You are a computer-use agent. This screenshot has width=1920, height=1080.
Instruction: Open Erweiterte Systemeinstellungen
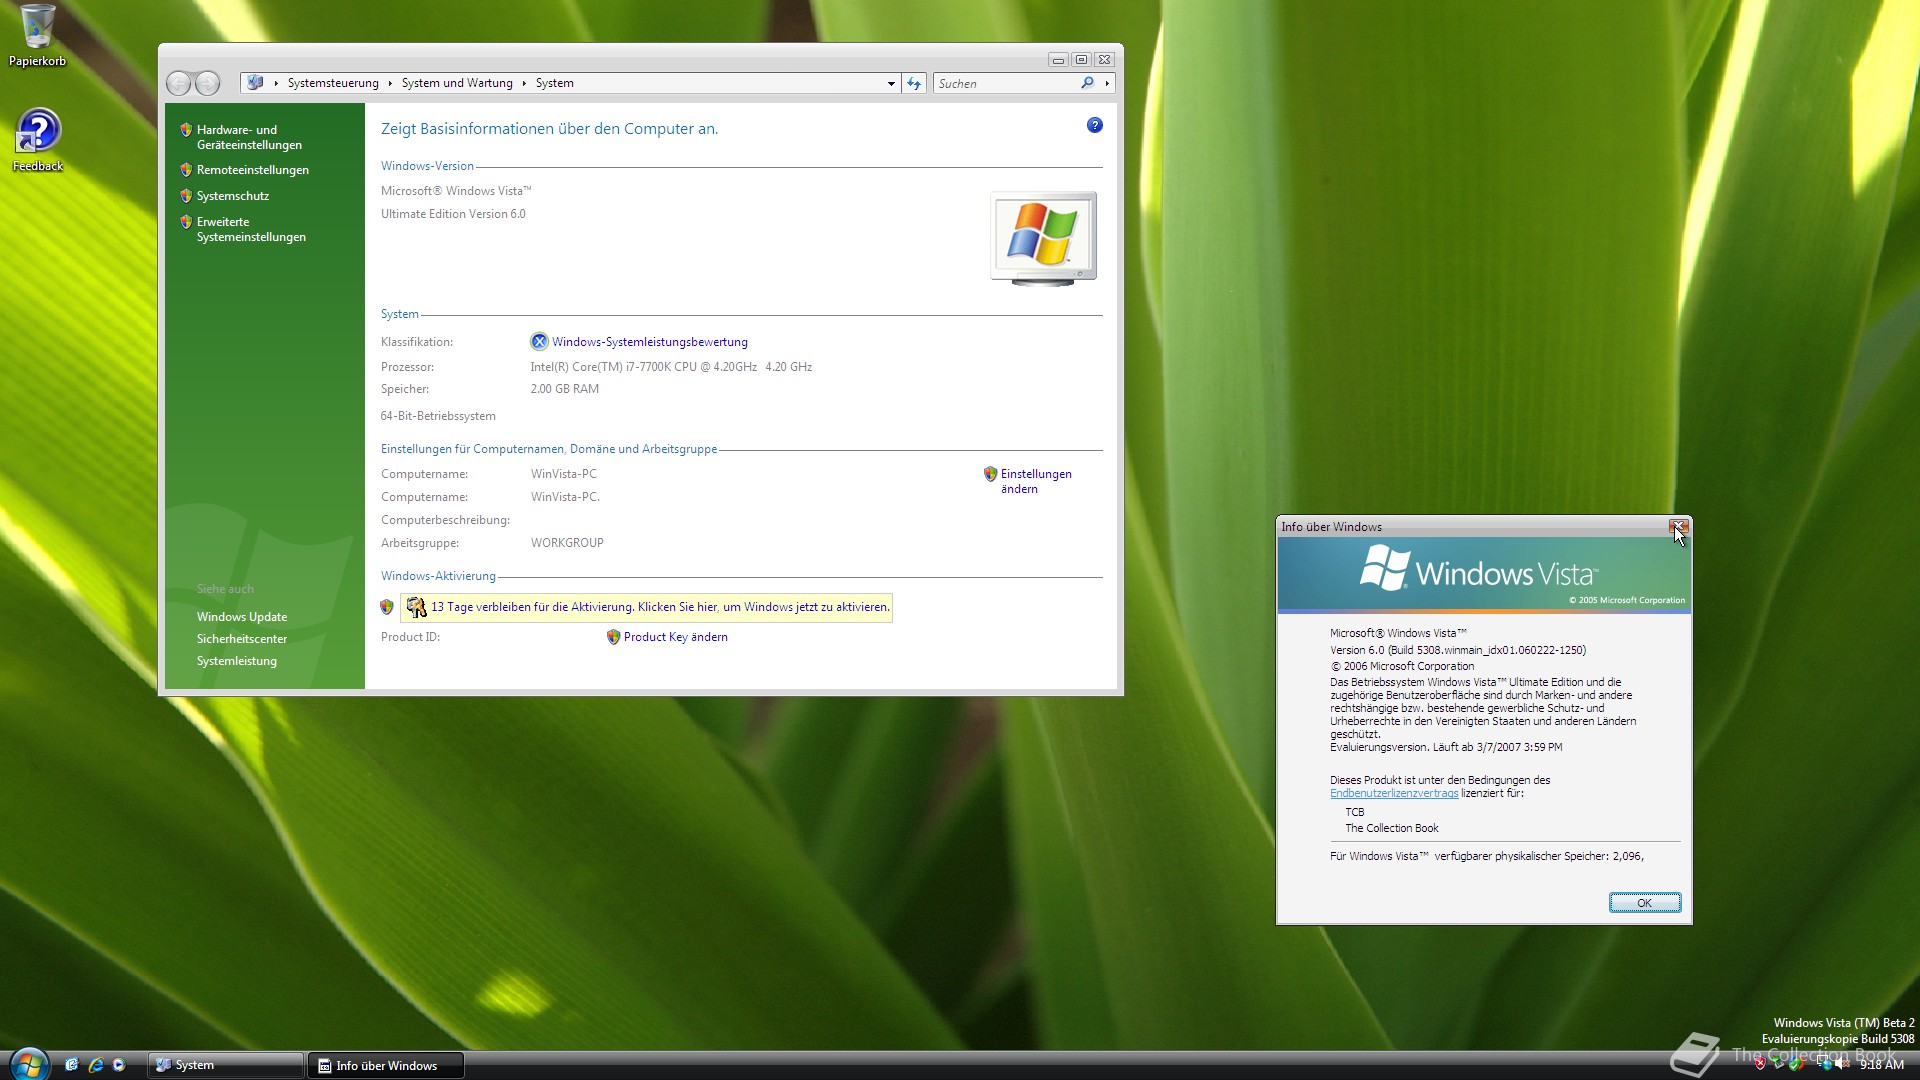(251, 229)
